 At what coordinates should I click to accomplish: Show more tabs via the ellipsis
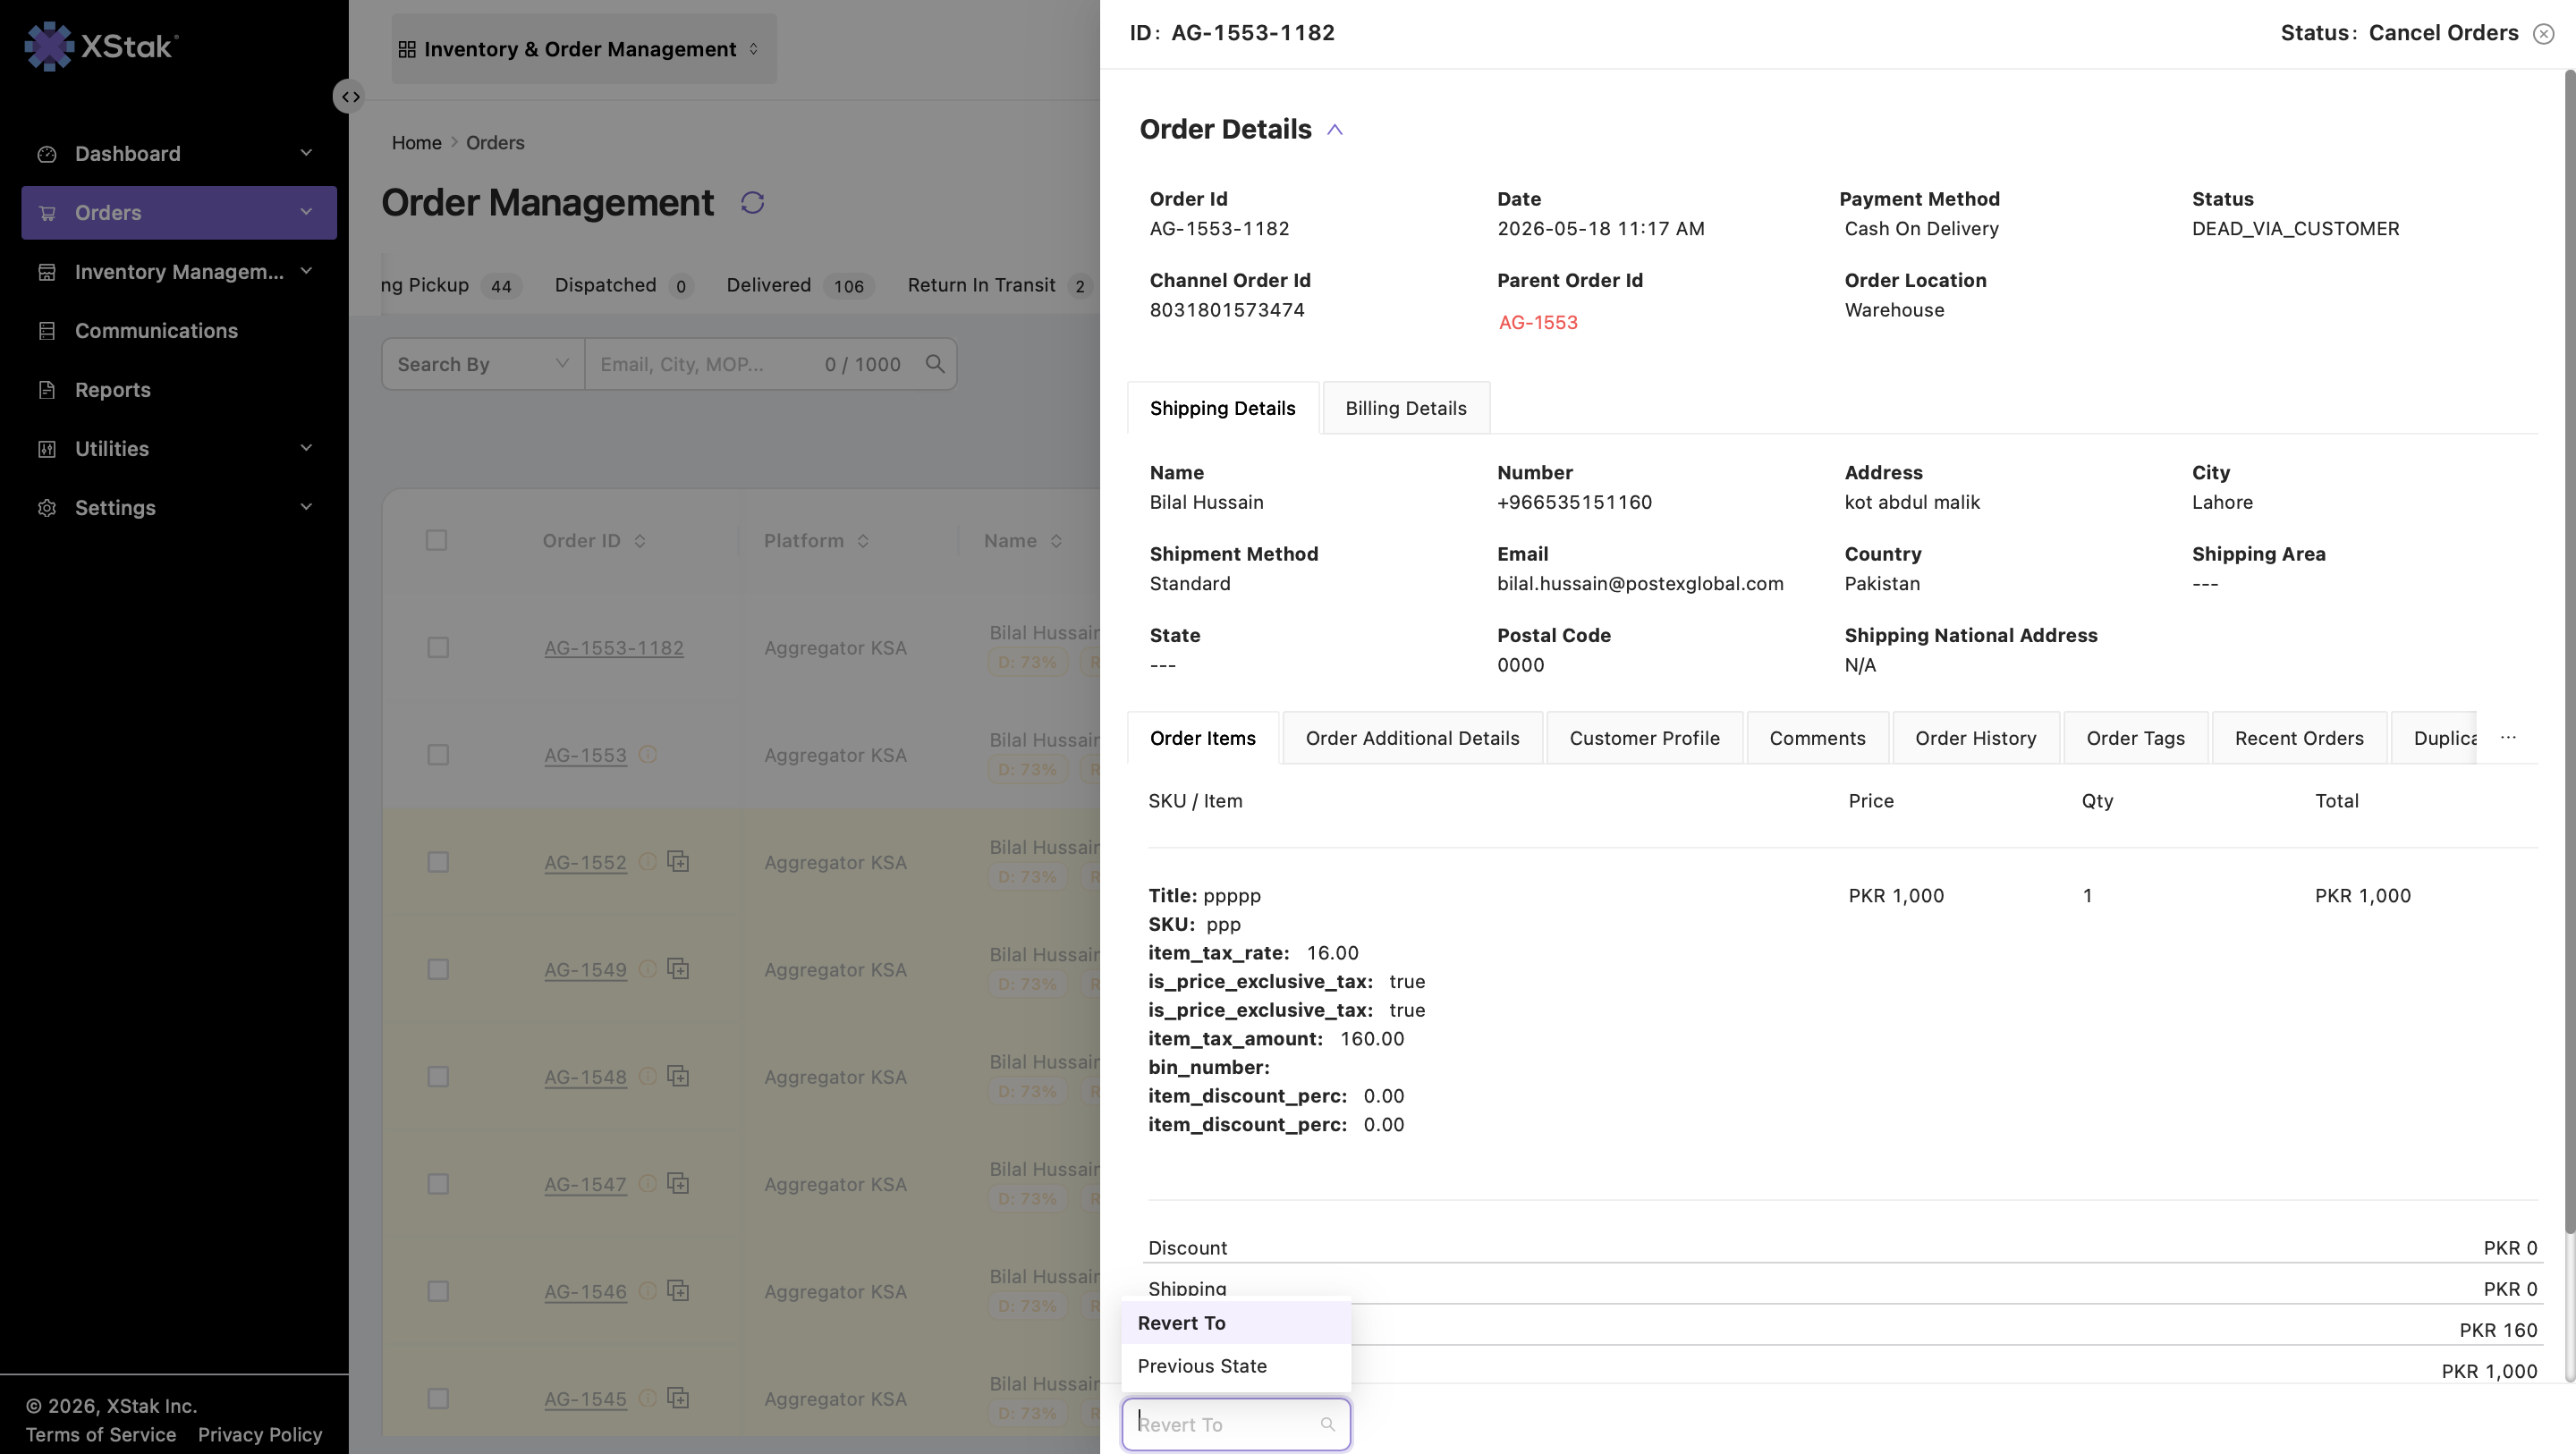pos(2509,737)
